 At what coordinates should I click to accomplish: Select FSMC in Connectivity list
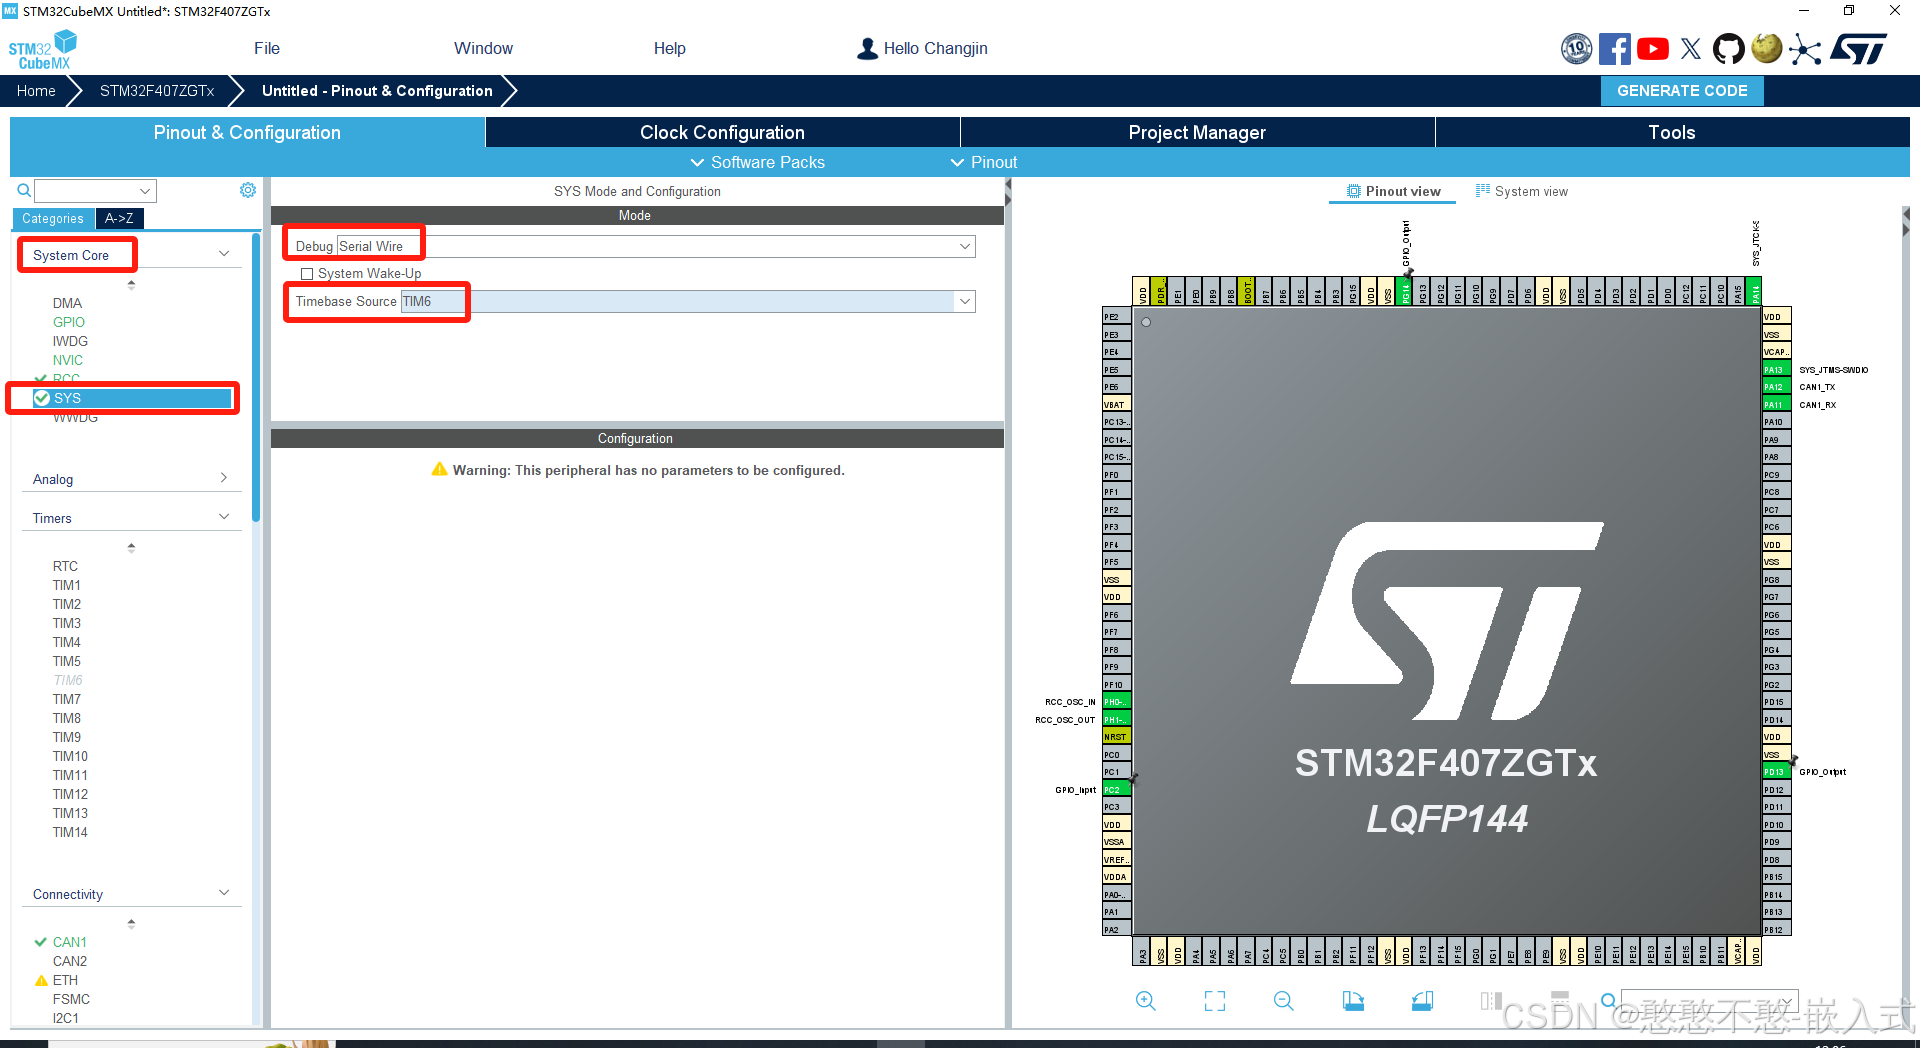[71, 999]
